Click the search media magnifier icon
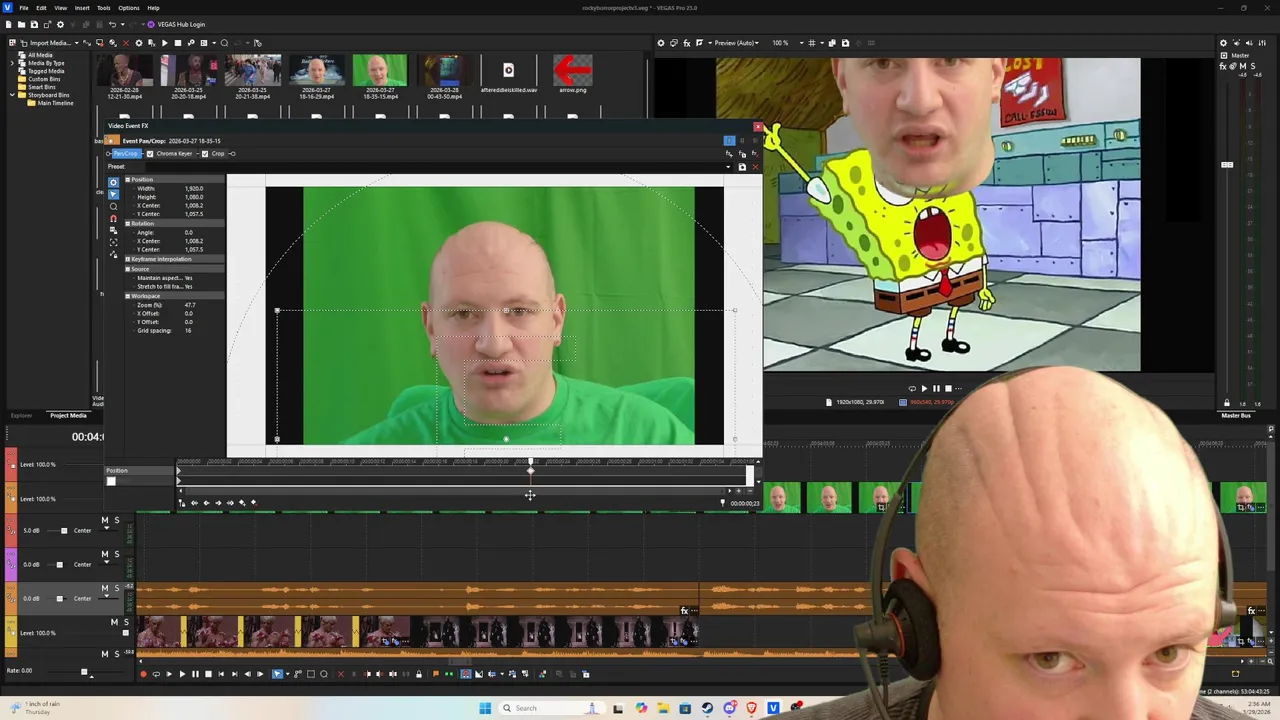Image resolution: width=1280 pixels, height=720 pixels. [x=224, y=43]
